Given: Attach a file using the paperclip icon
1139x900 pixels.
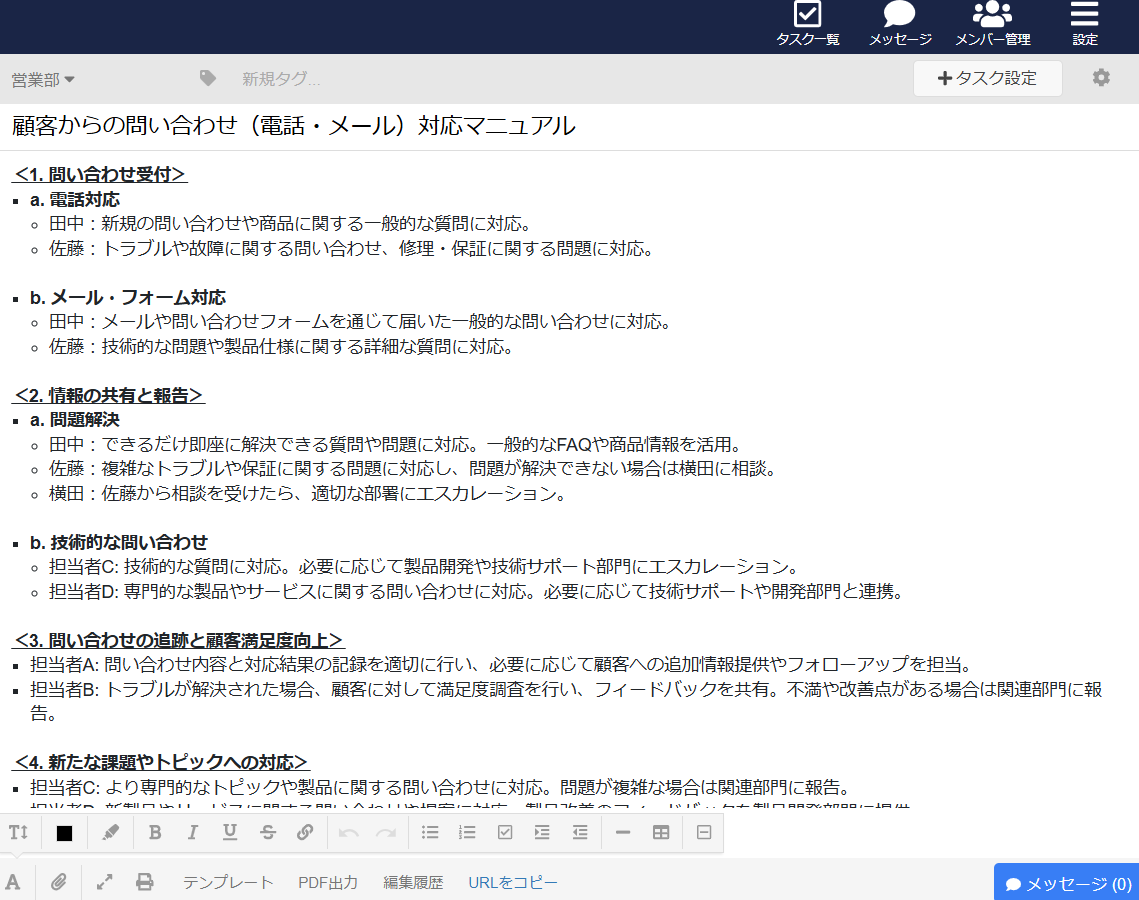Looking at the screenshot, I should coord(58,882).
